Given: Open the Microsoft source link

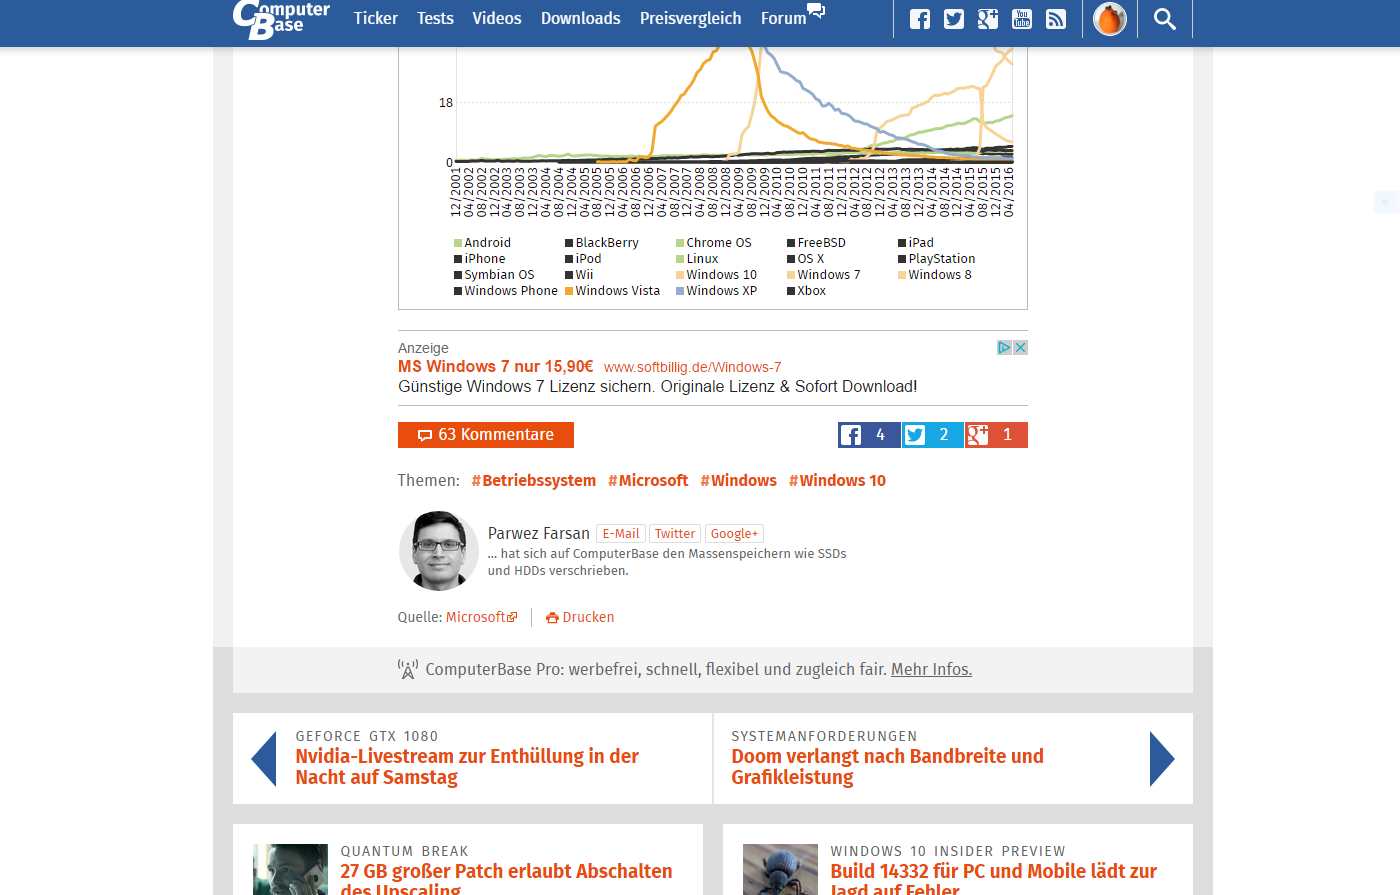Looking at the screenshot, I should click(482, 618).
